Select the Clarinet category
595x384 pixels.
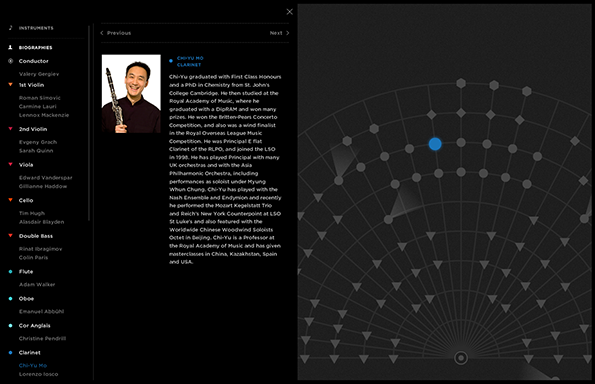coord(30,353)
